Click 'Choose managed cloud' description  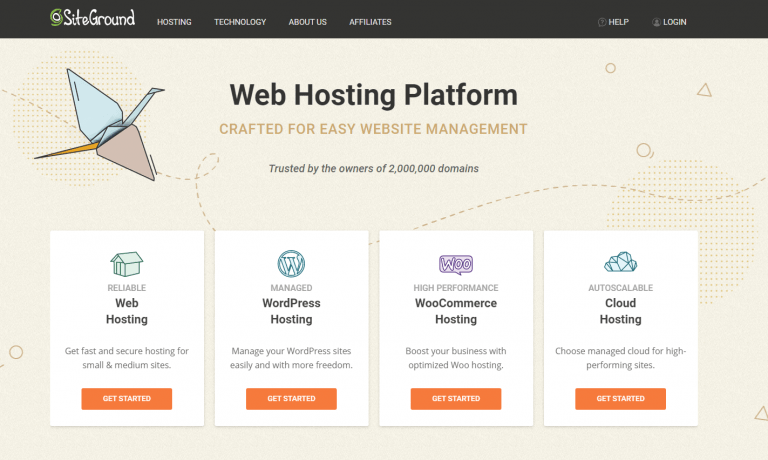coord(621,358)
